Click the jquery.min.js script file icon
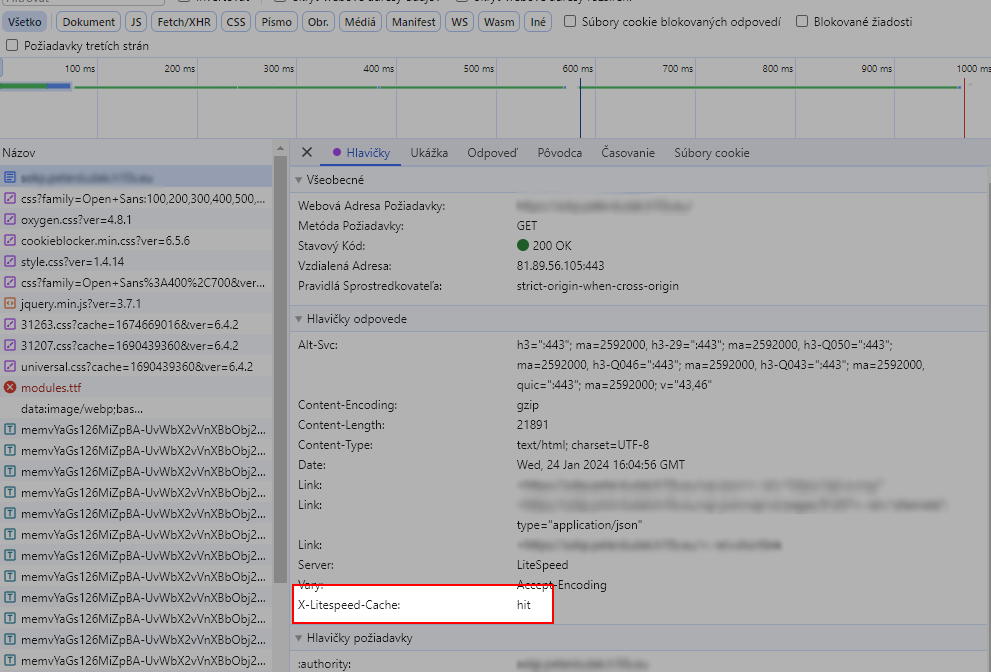This screenshot has height=672, width=991. (x=10, y=303)
